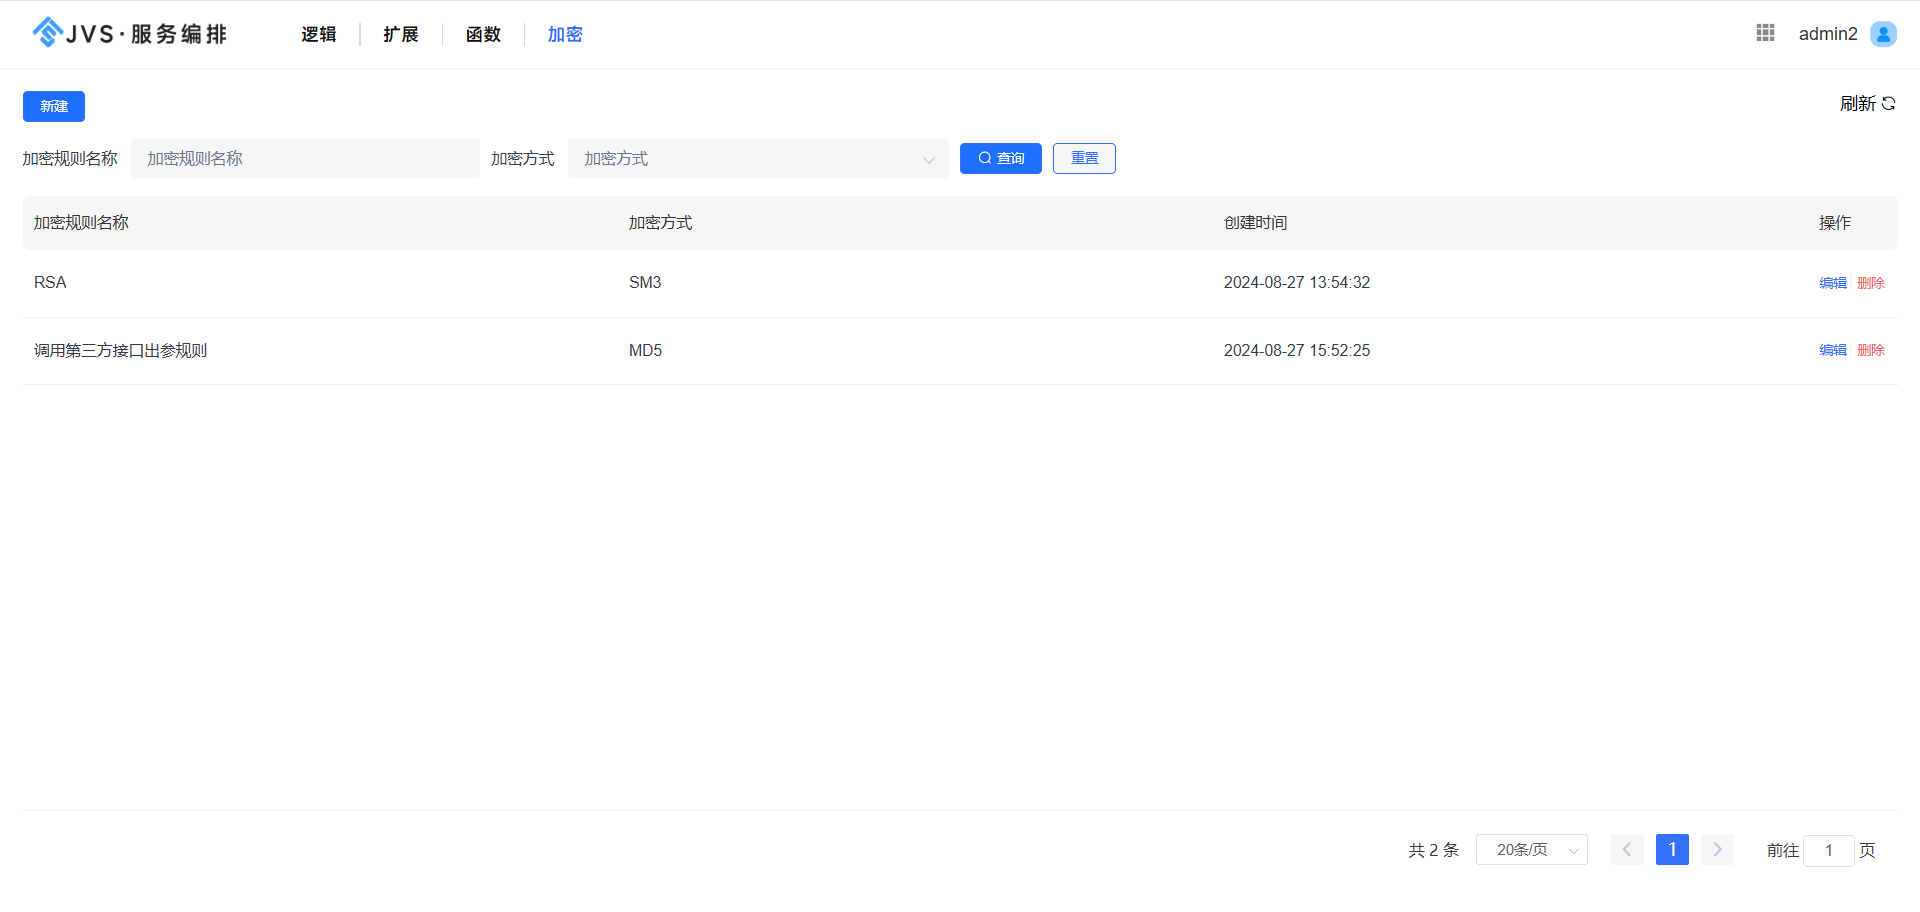1920x912 pixels.
Task: Select the 加密 tab
Action: click(565, 34)
